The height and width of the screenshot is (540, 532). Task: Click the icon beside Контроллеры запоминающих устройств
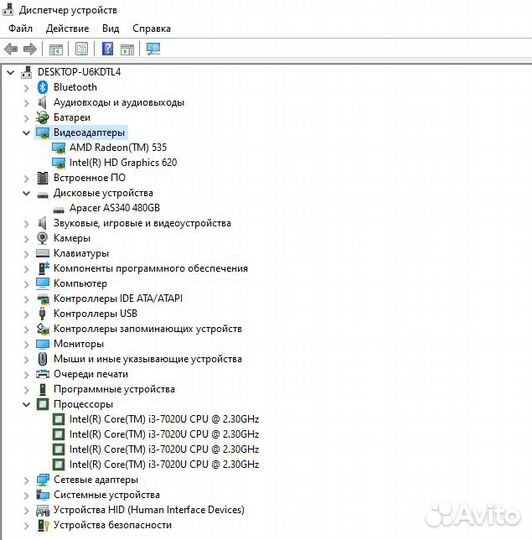[x=43, y=329]
